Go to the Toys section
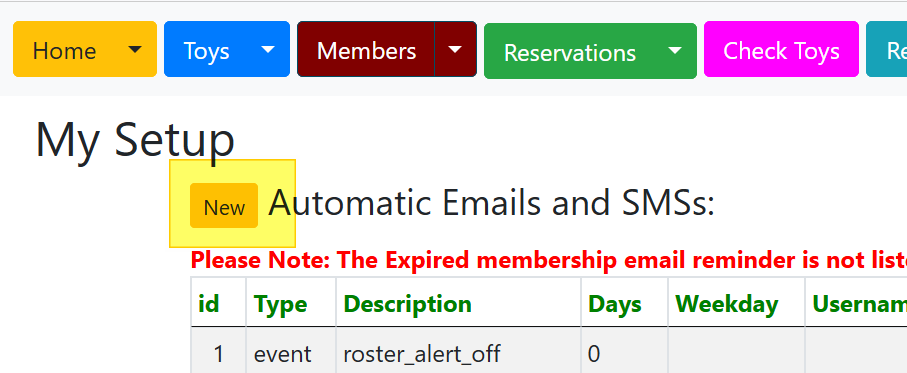 click(206, 50)
